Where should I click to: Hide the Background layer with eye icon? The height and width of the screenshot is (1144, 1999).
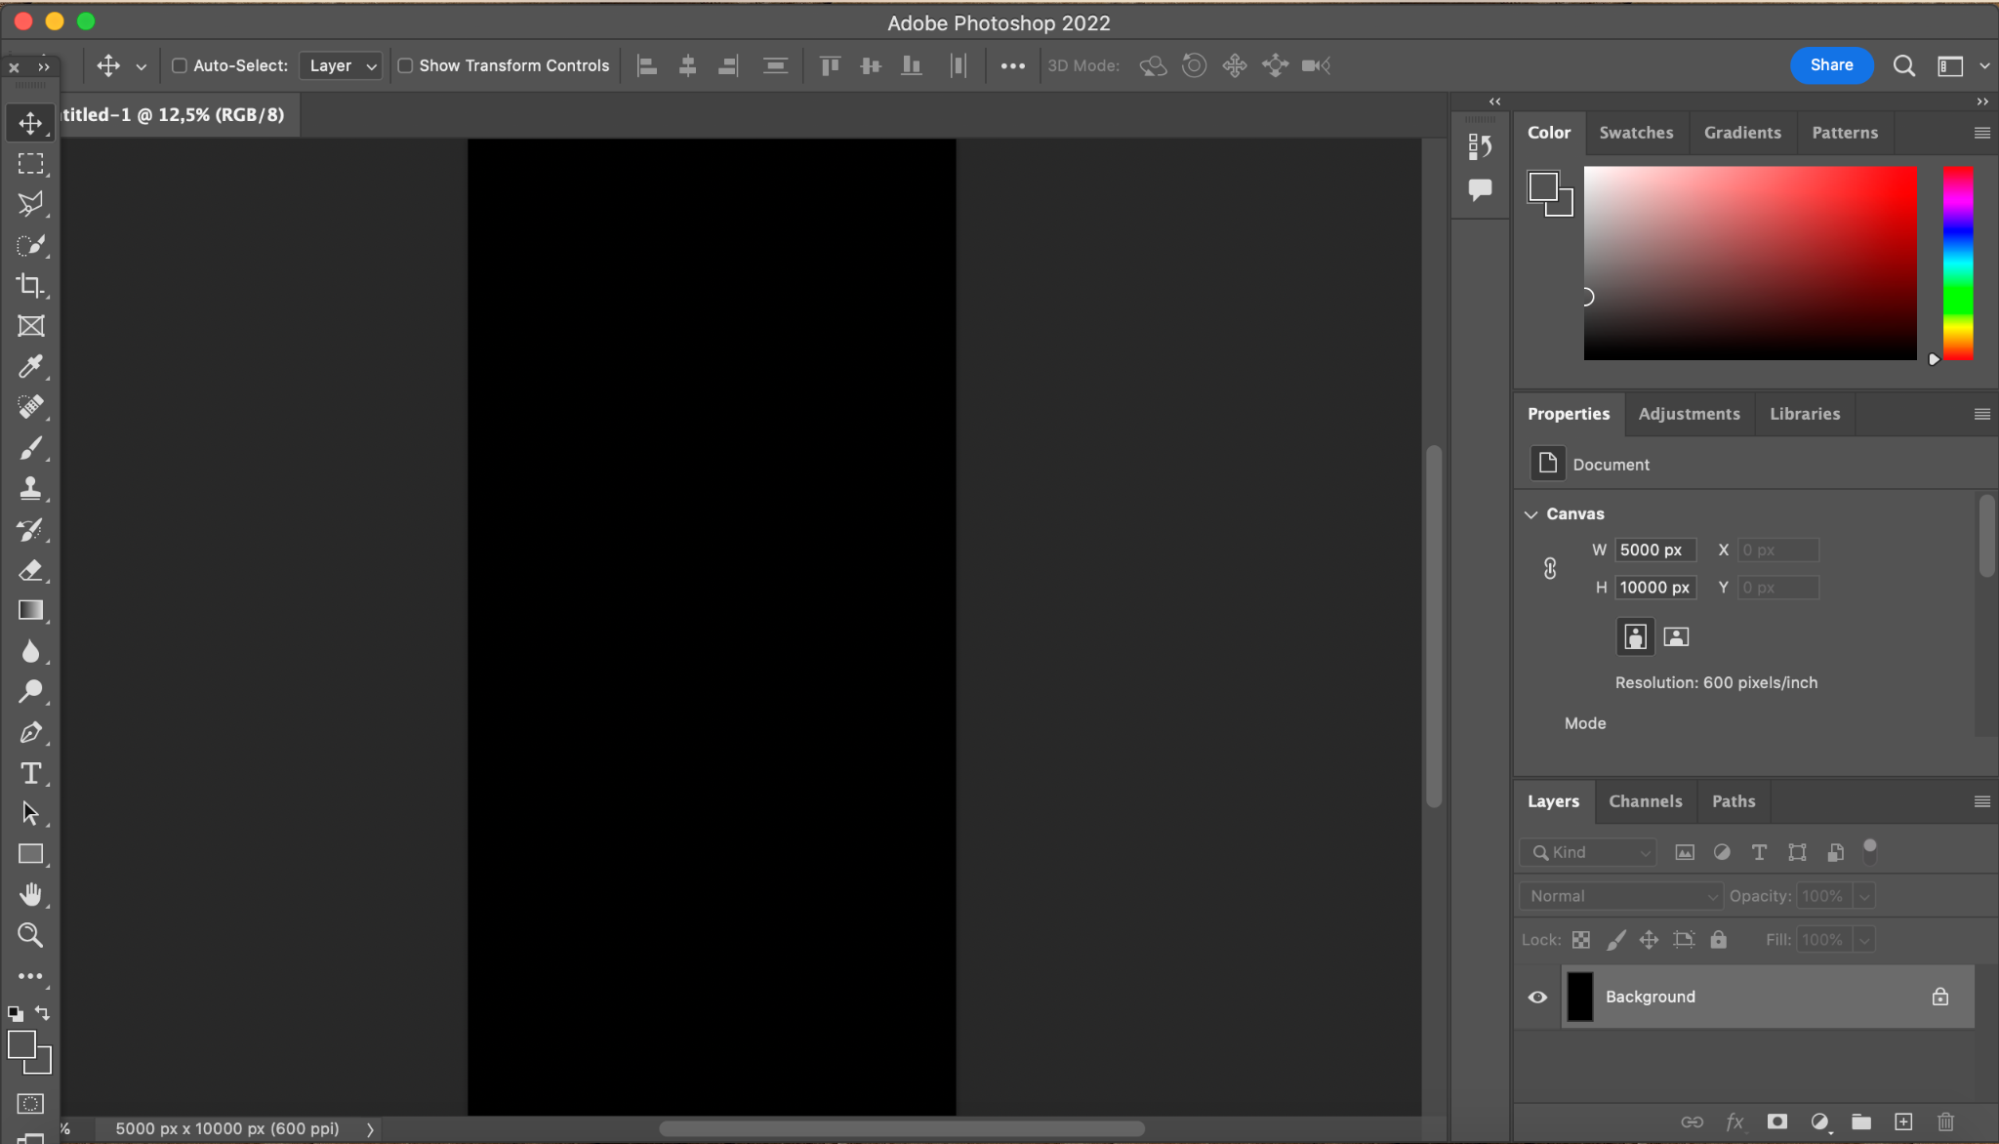pyautogui.click(x=1537, y=997)
